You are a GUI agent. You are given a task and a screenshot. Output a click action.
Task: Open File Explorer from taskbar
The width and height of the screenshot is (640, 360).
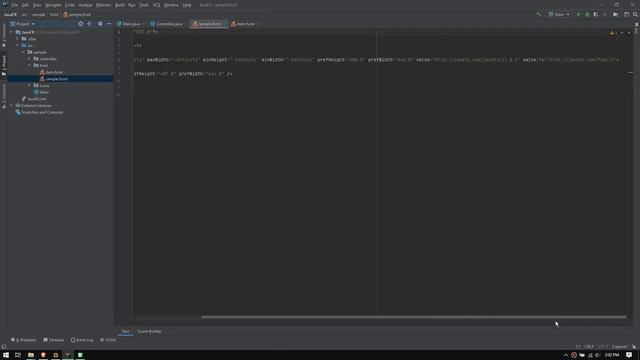pos(31,355)
